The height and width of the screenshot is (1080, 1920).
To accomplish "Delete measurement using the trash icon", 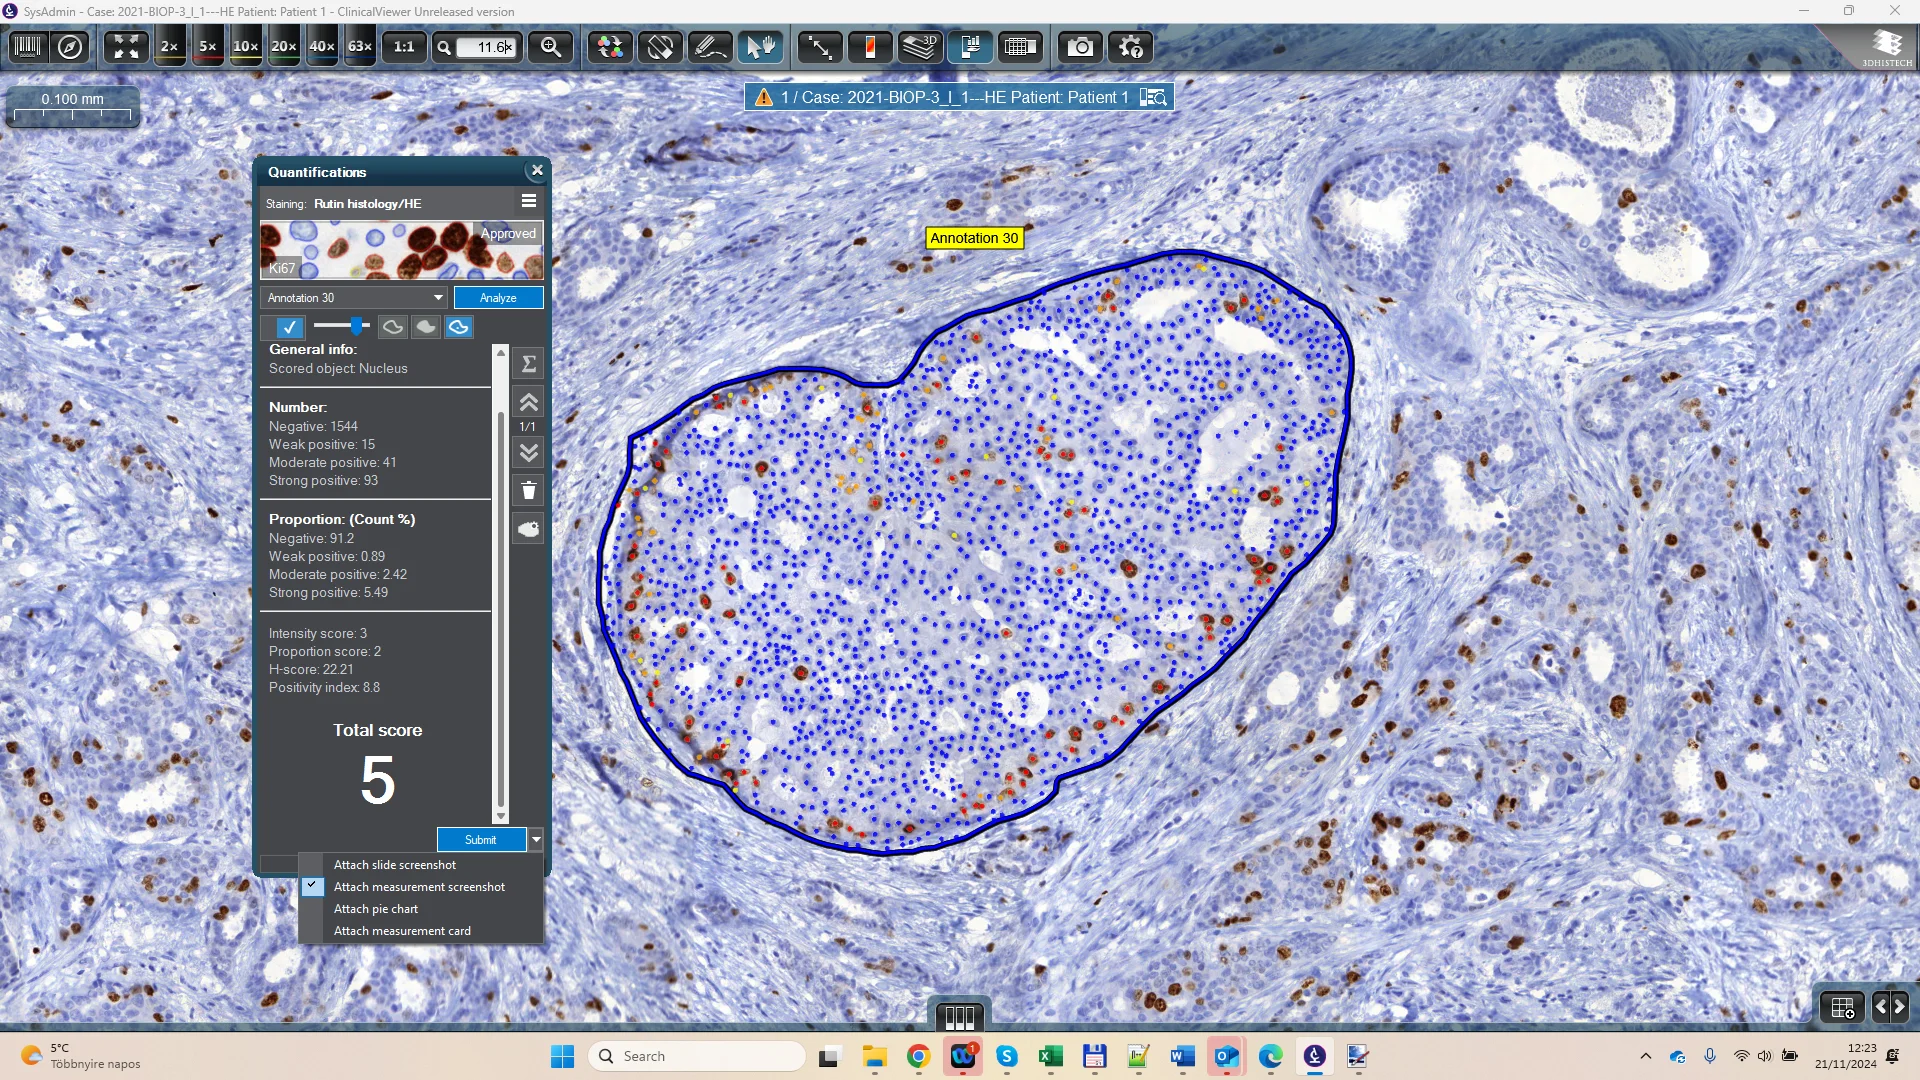I will (529, 491).
